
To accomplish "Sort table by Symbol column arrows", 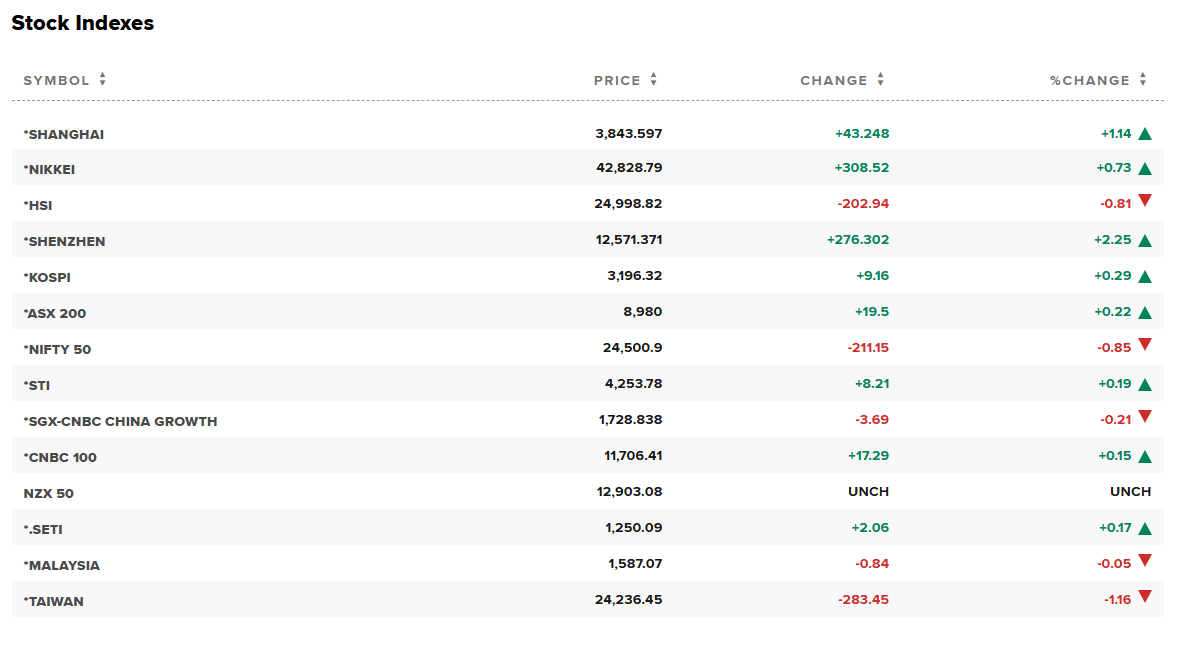I will click(102, 80).
